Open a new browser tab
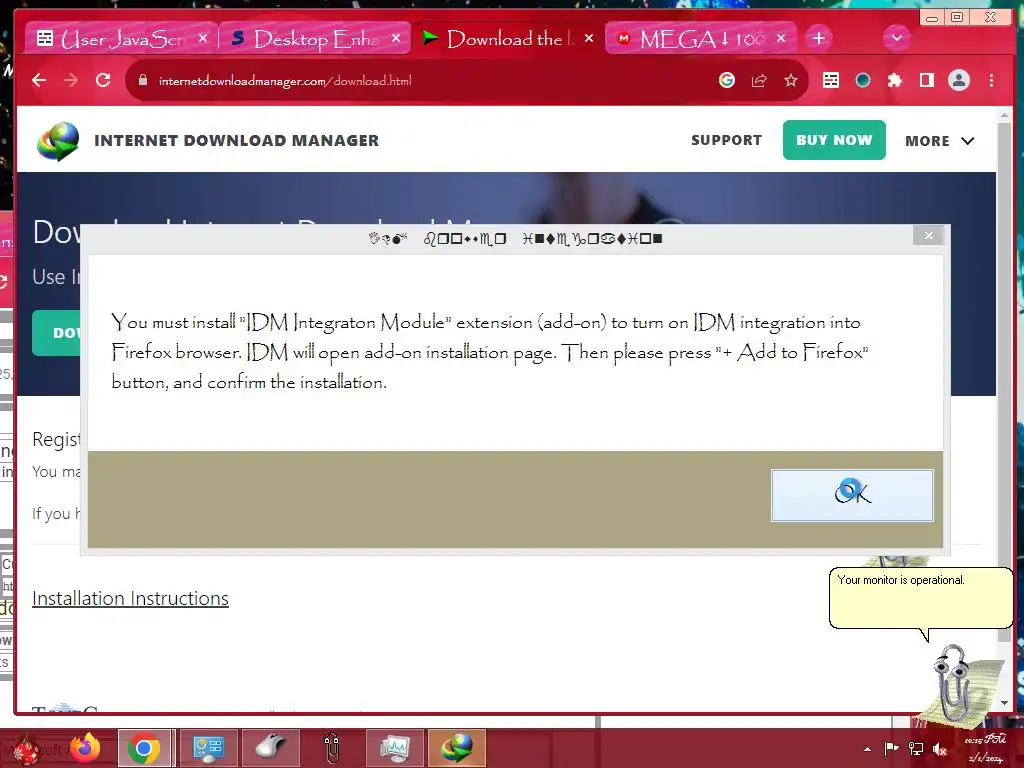Screen dimensions: 1024x768 coord(818,39)
